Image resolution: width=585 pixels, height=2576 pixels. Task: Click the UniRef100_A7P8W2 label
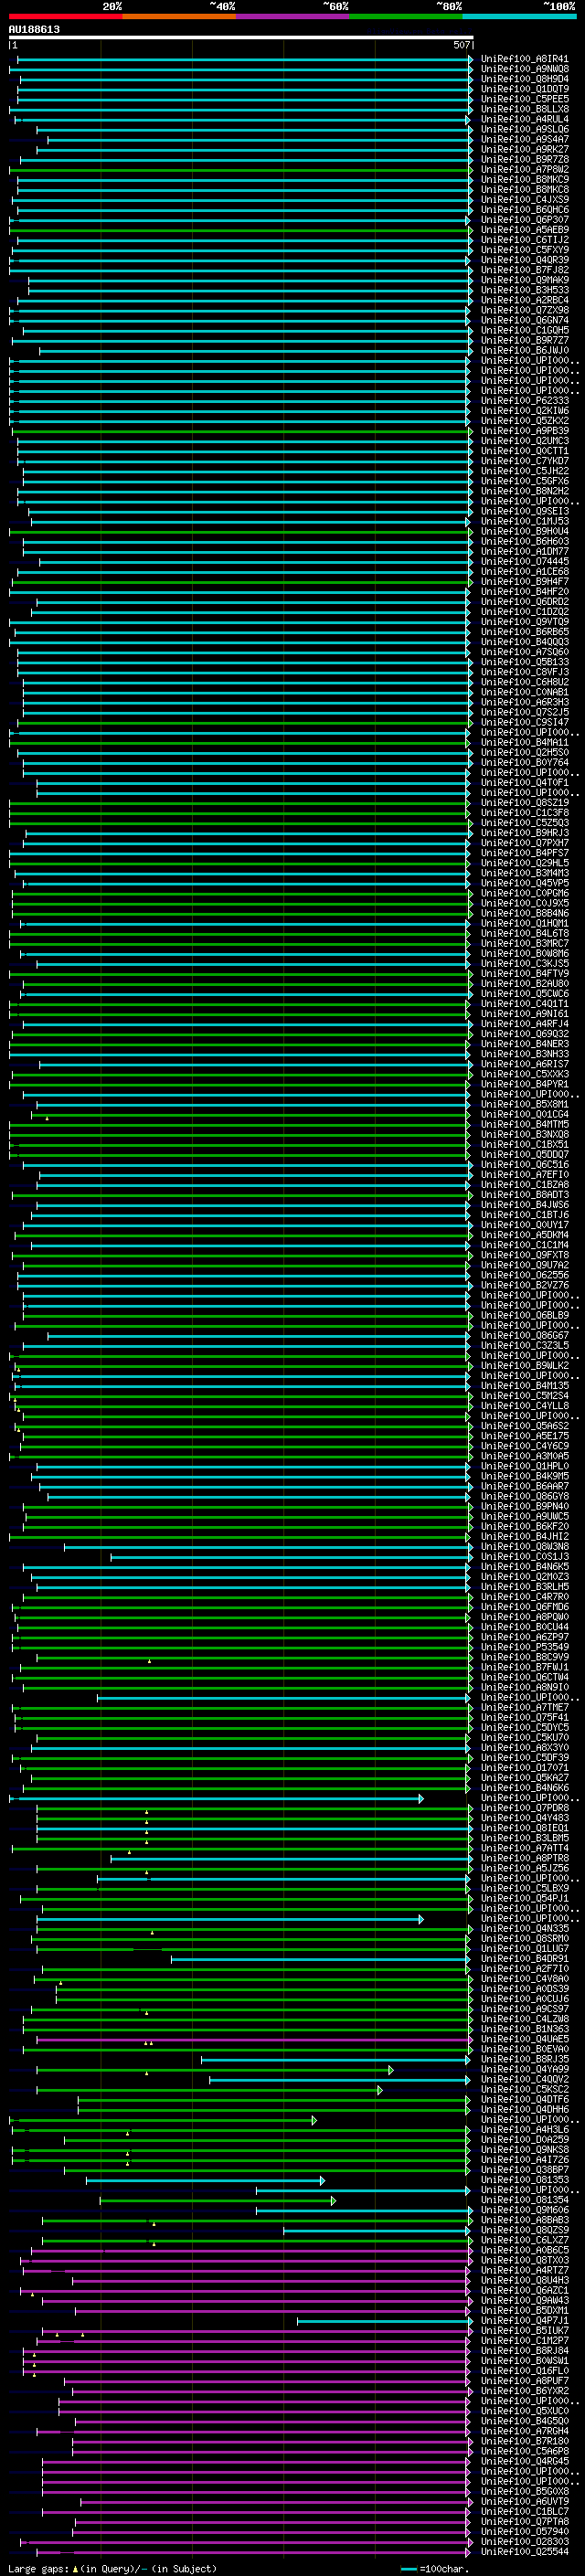[x=524, y=170]
